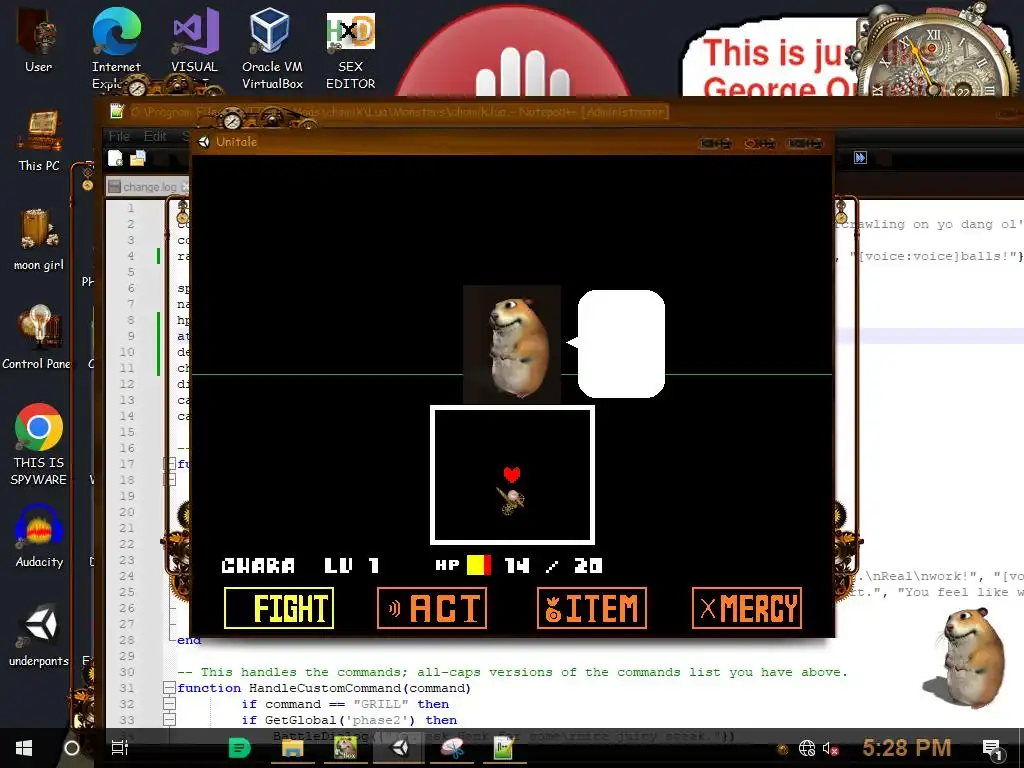Open File Explorer from the taskbar
This screenshot has height=768, width=1024.
pos(292,748)
